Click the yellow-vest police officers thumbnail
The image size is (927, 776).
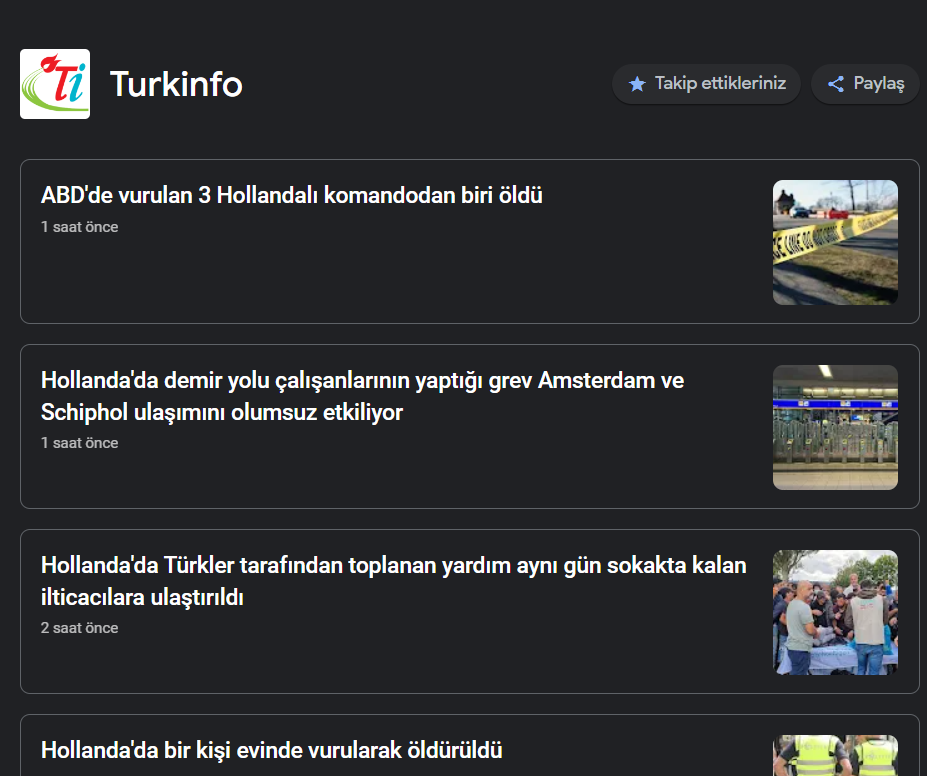tap(835, 755)
